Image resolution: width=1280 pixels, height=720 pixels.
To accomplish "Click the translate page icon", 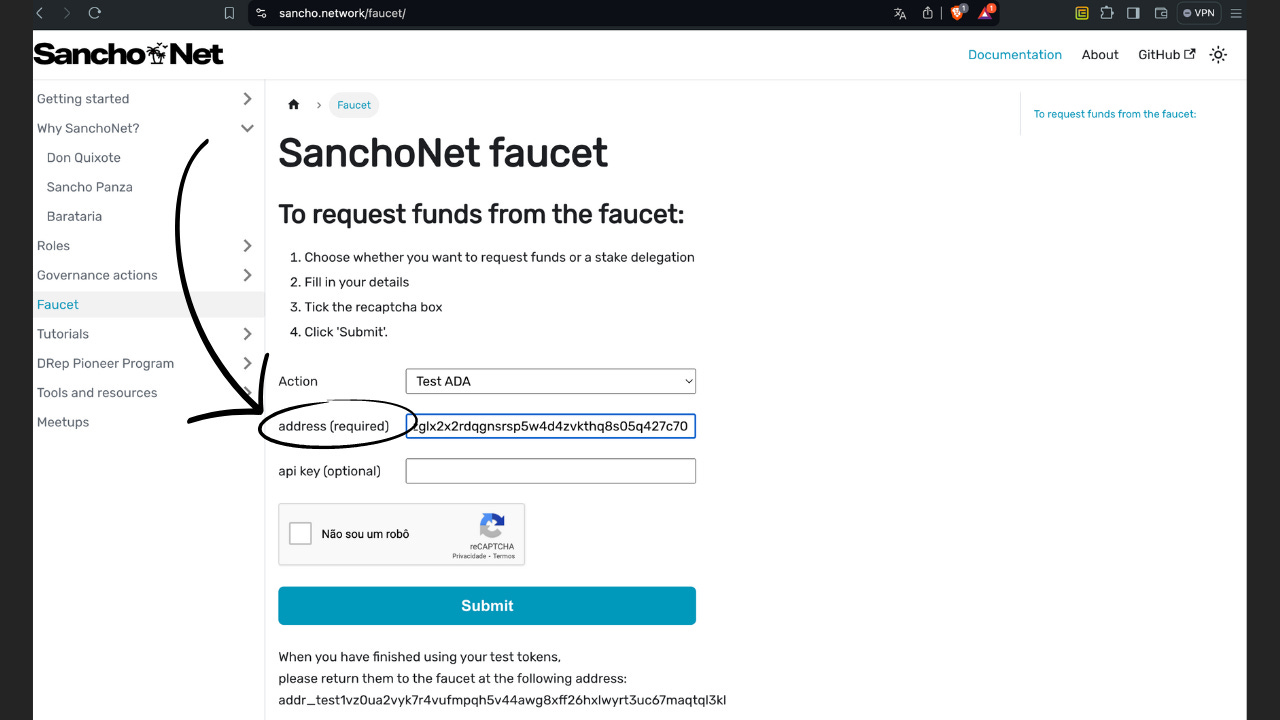I will tap(900, 13).
